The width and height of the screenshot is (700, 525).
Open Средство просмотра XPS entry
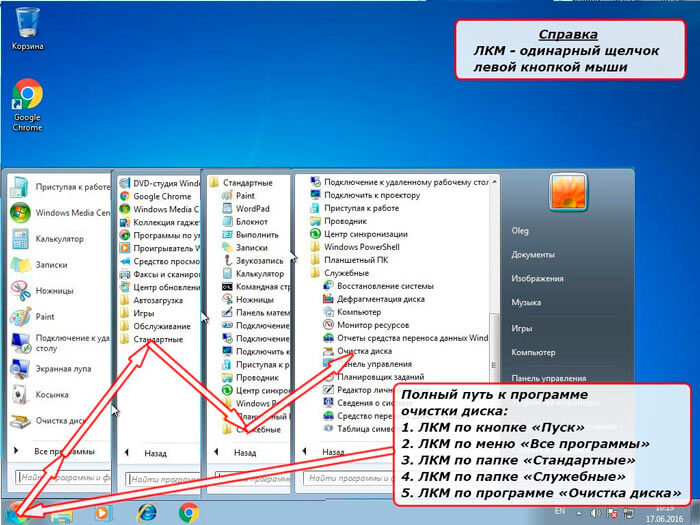coord(160,261)
